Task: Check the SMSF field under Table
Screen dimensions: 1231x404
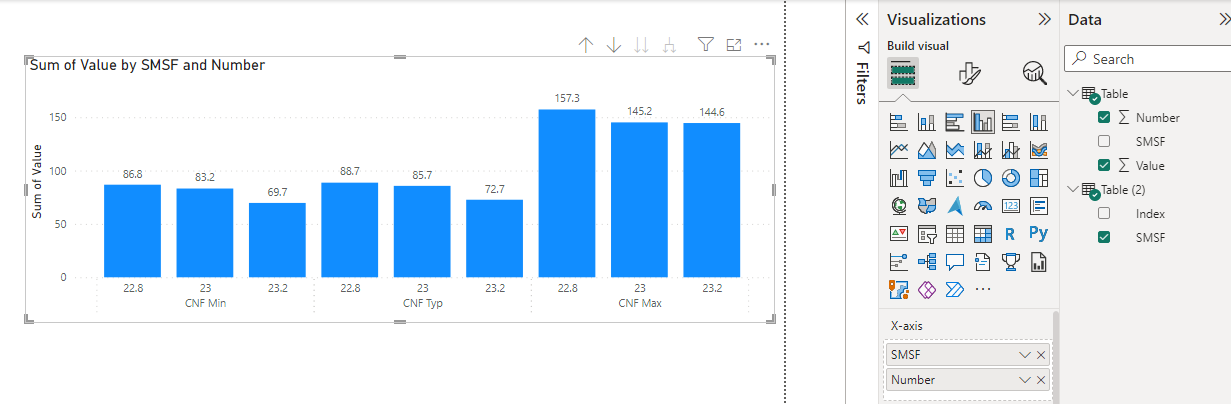Action: tap(1104, 141)
